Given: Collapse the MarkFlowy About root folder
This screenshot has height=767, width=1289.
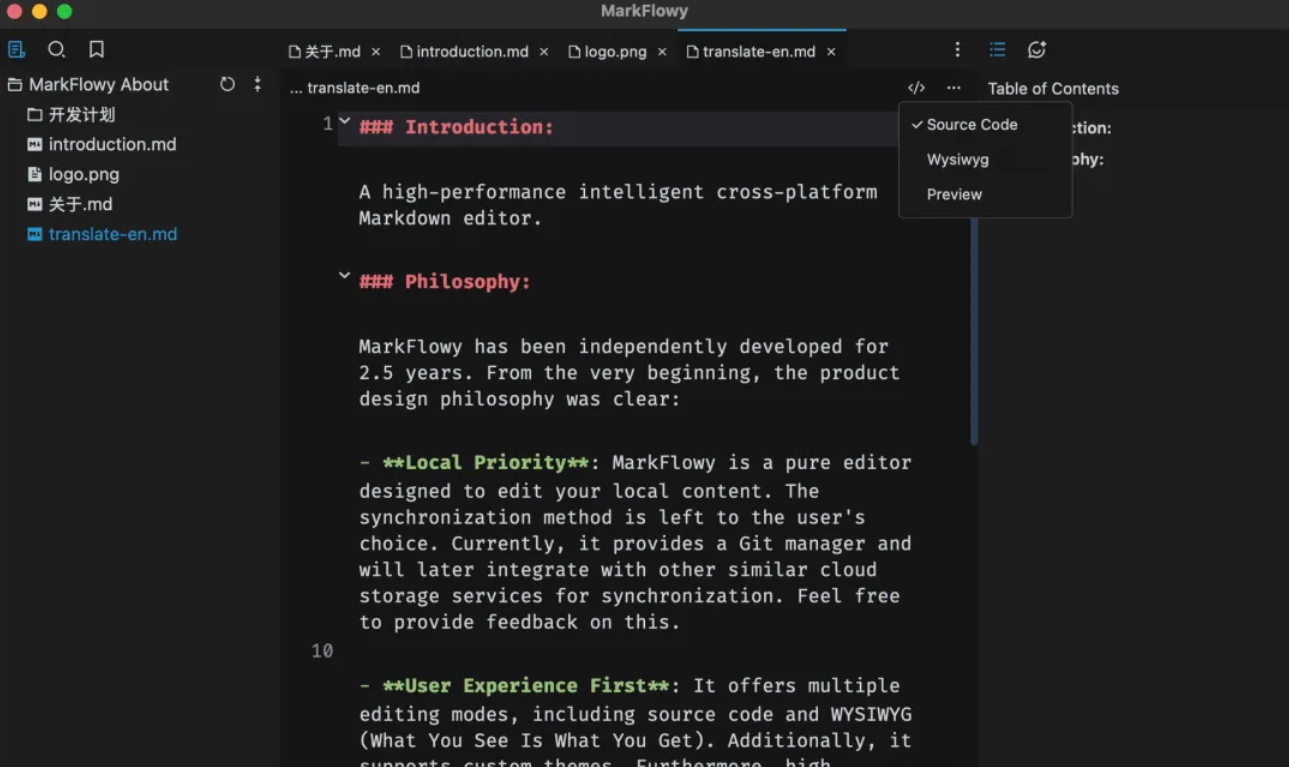Looking at the screenshot, I should [99, 85].
